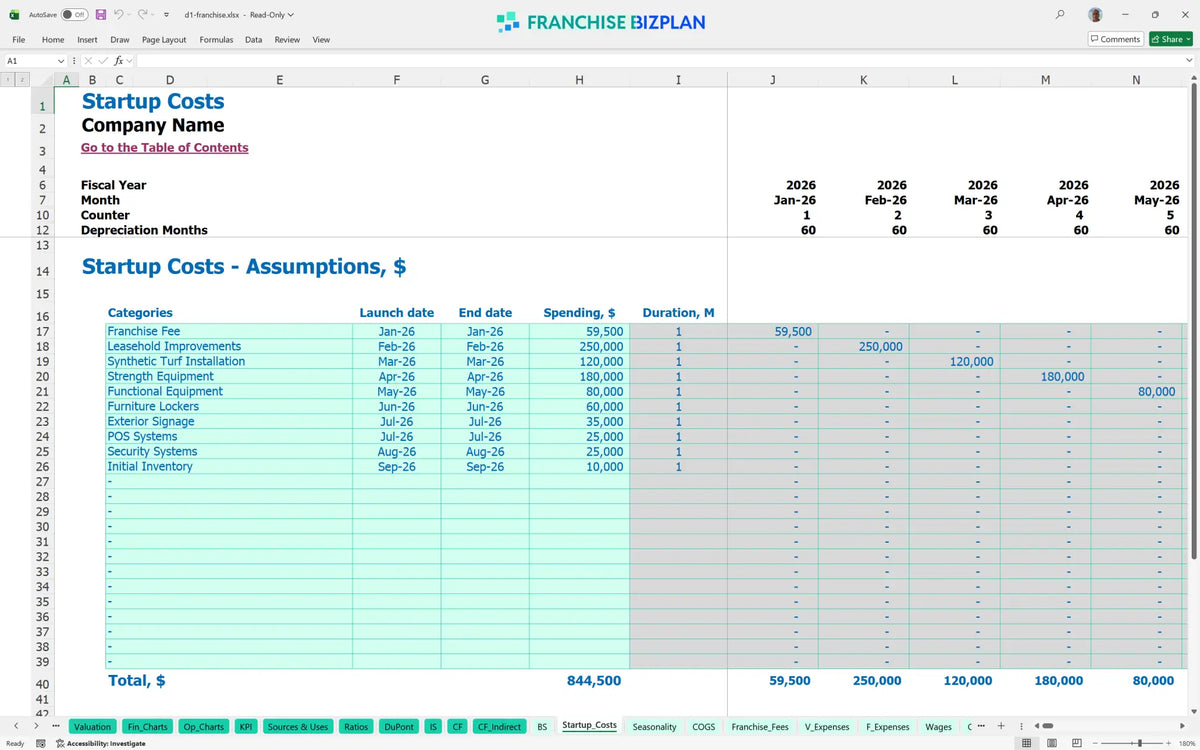1200x750 pixels.
Task: Click previous sheet navigation arrow
Action: coord(16,726)
